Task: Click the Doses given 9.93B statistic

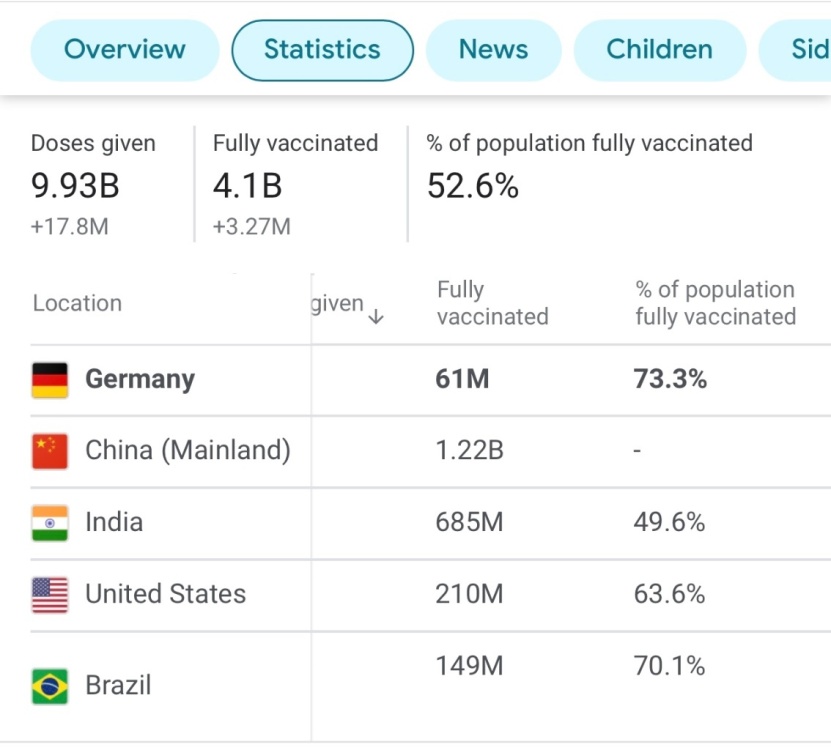Action: coord(78,186)
